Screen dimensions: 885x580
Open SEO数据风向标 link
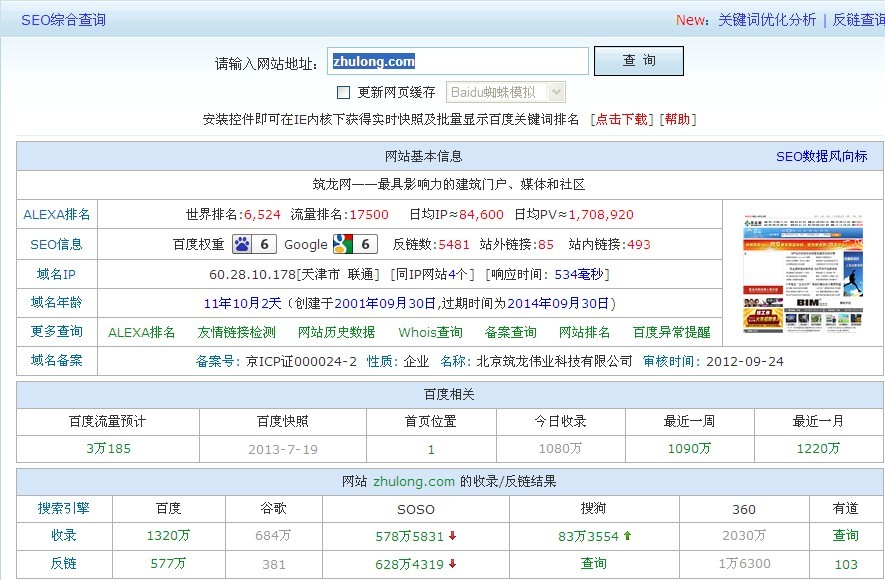822,156
